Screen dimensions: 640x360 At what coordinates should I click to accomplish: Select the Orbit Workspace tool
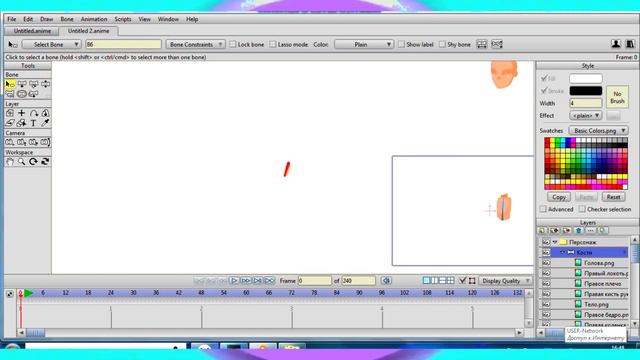tap(45, 161)
